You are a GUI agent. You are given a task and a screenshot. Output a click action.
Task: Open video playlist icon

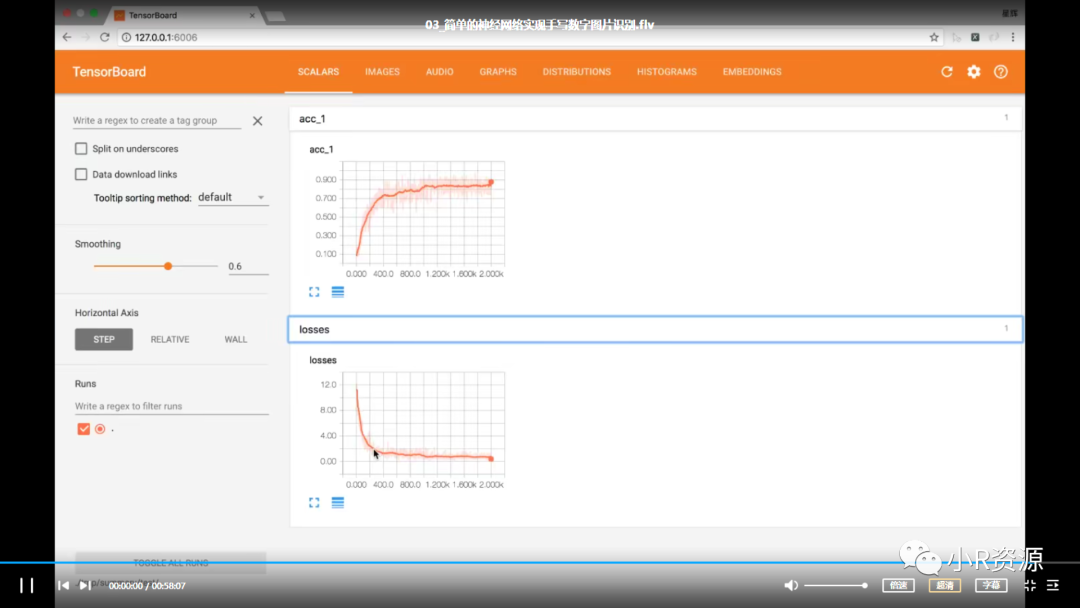coord(1053,585)
